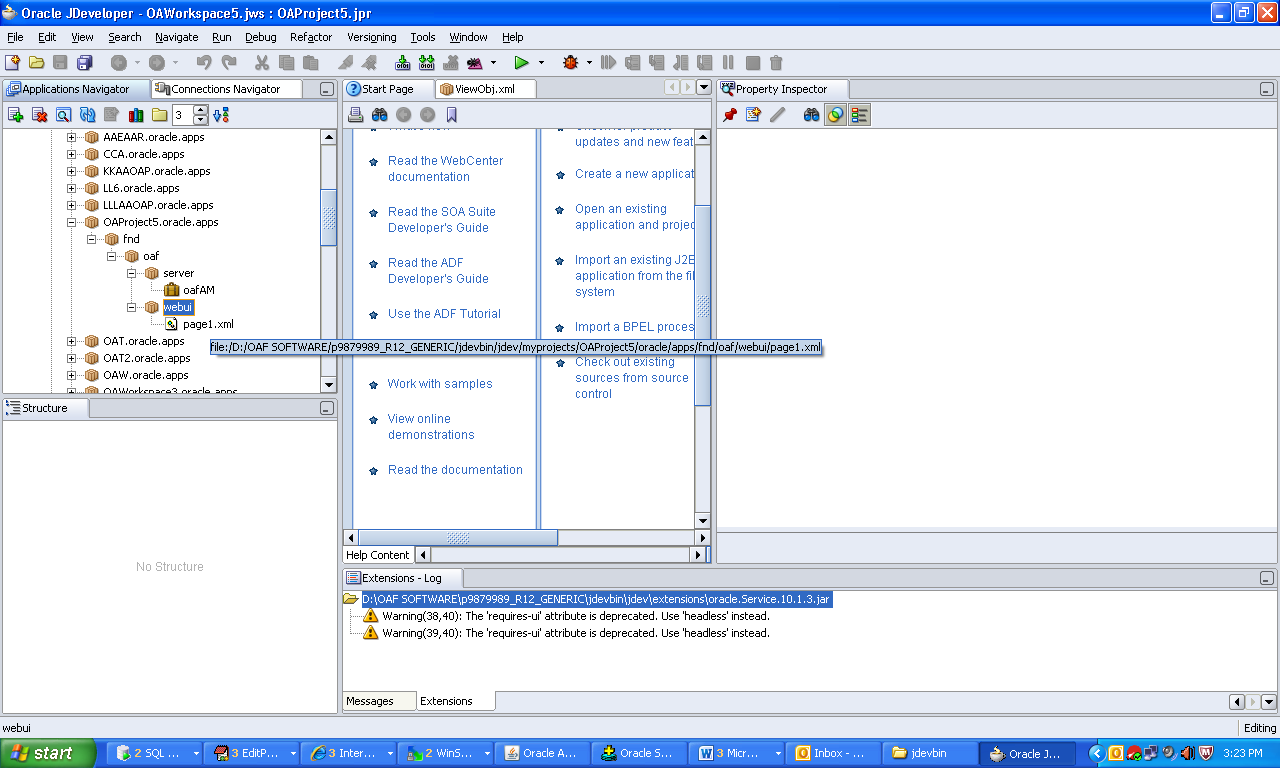Open the Tools menu

click(423, 37)
